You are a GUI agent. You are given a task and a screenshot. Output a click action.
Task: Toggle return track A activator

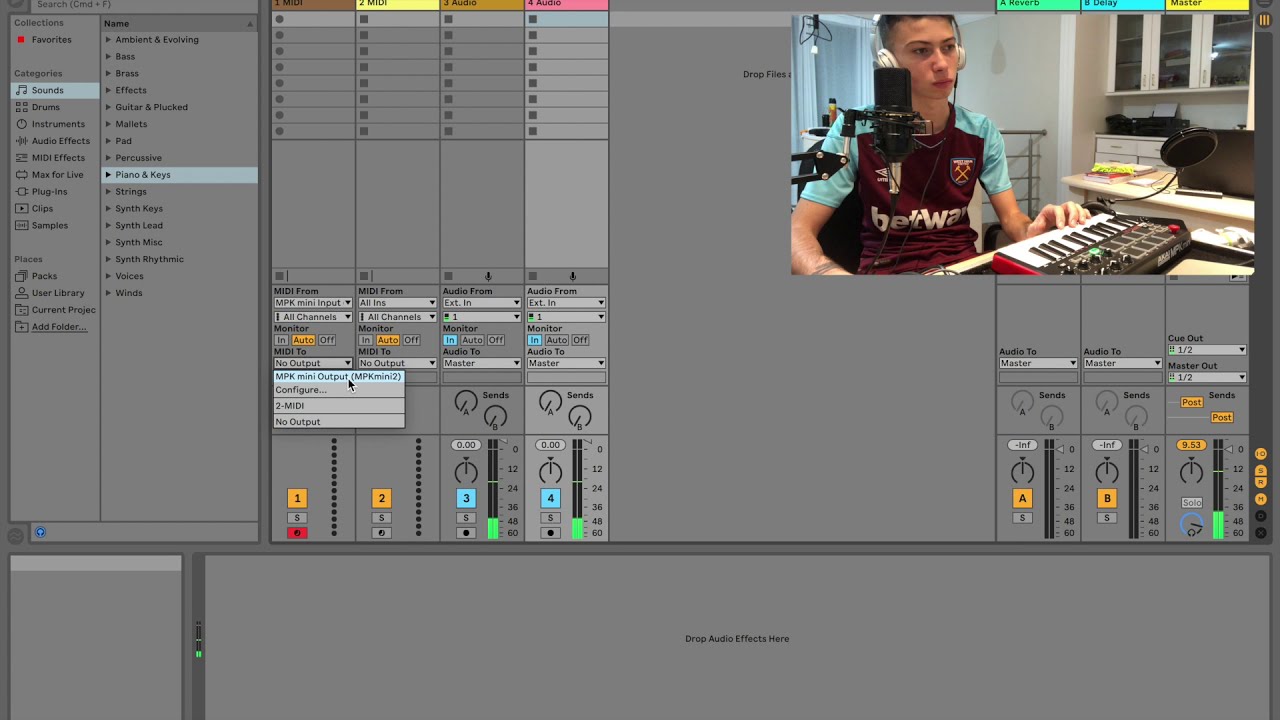point(1022,498)
